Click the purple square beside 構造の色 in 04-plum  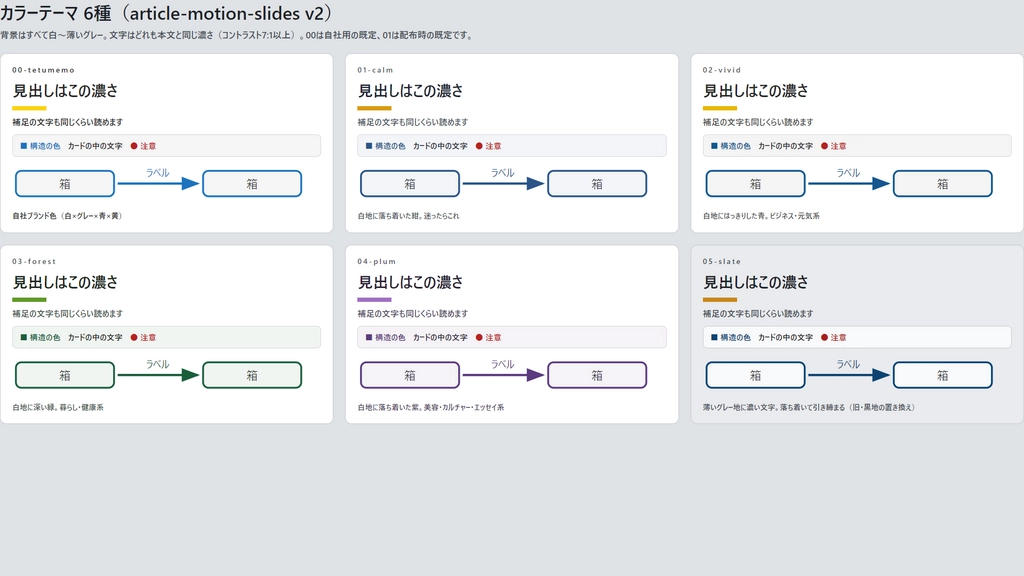coord(369,337)
